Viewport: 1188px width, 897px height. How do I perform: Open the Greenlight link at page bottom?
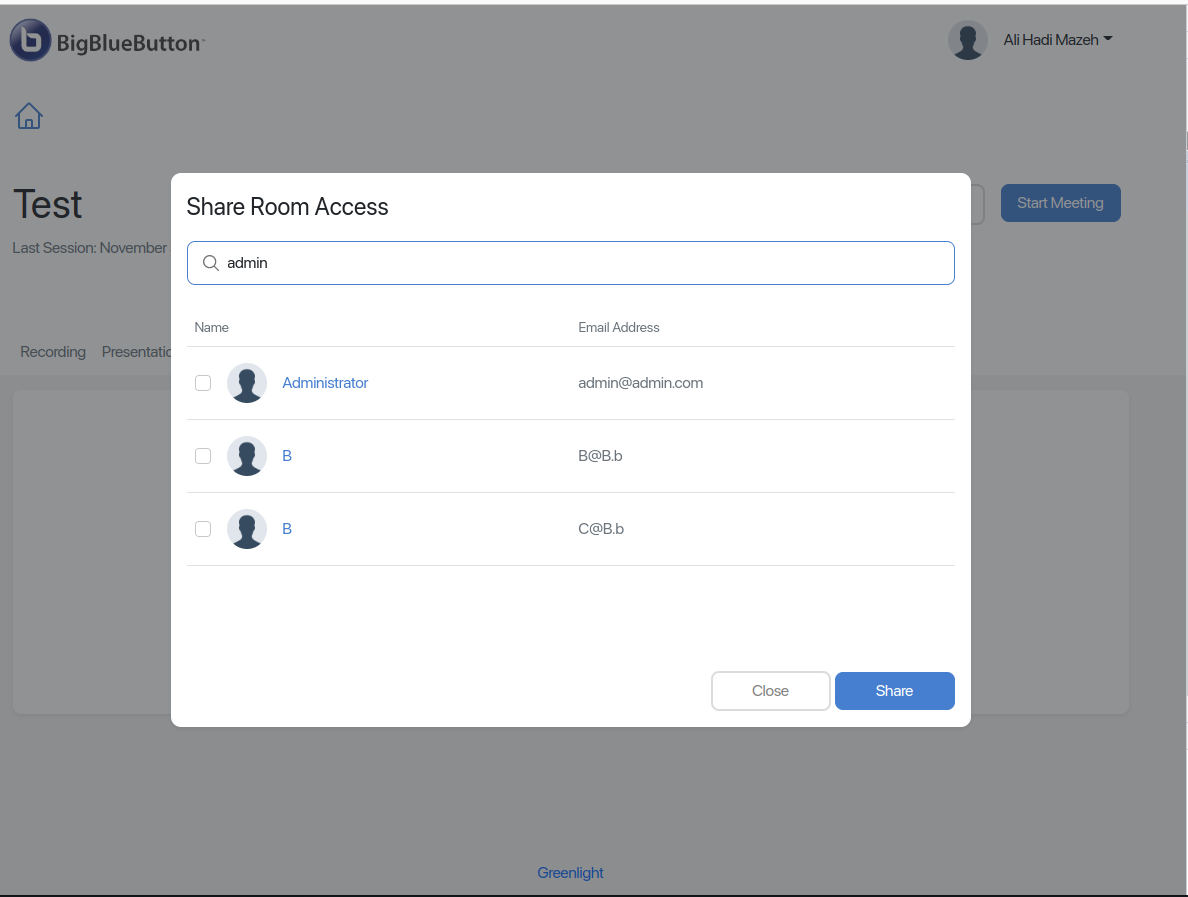point(570,872)
